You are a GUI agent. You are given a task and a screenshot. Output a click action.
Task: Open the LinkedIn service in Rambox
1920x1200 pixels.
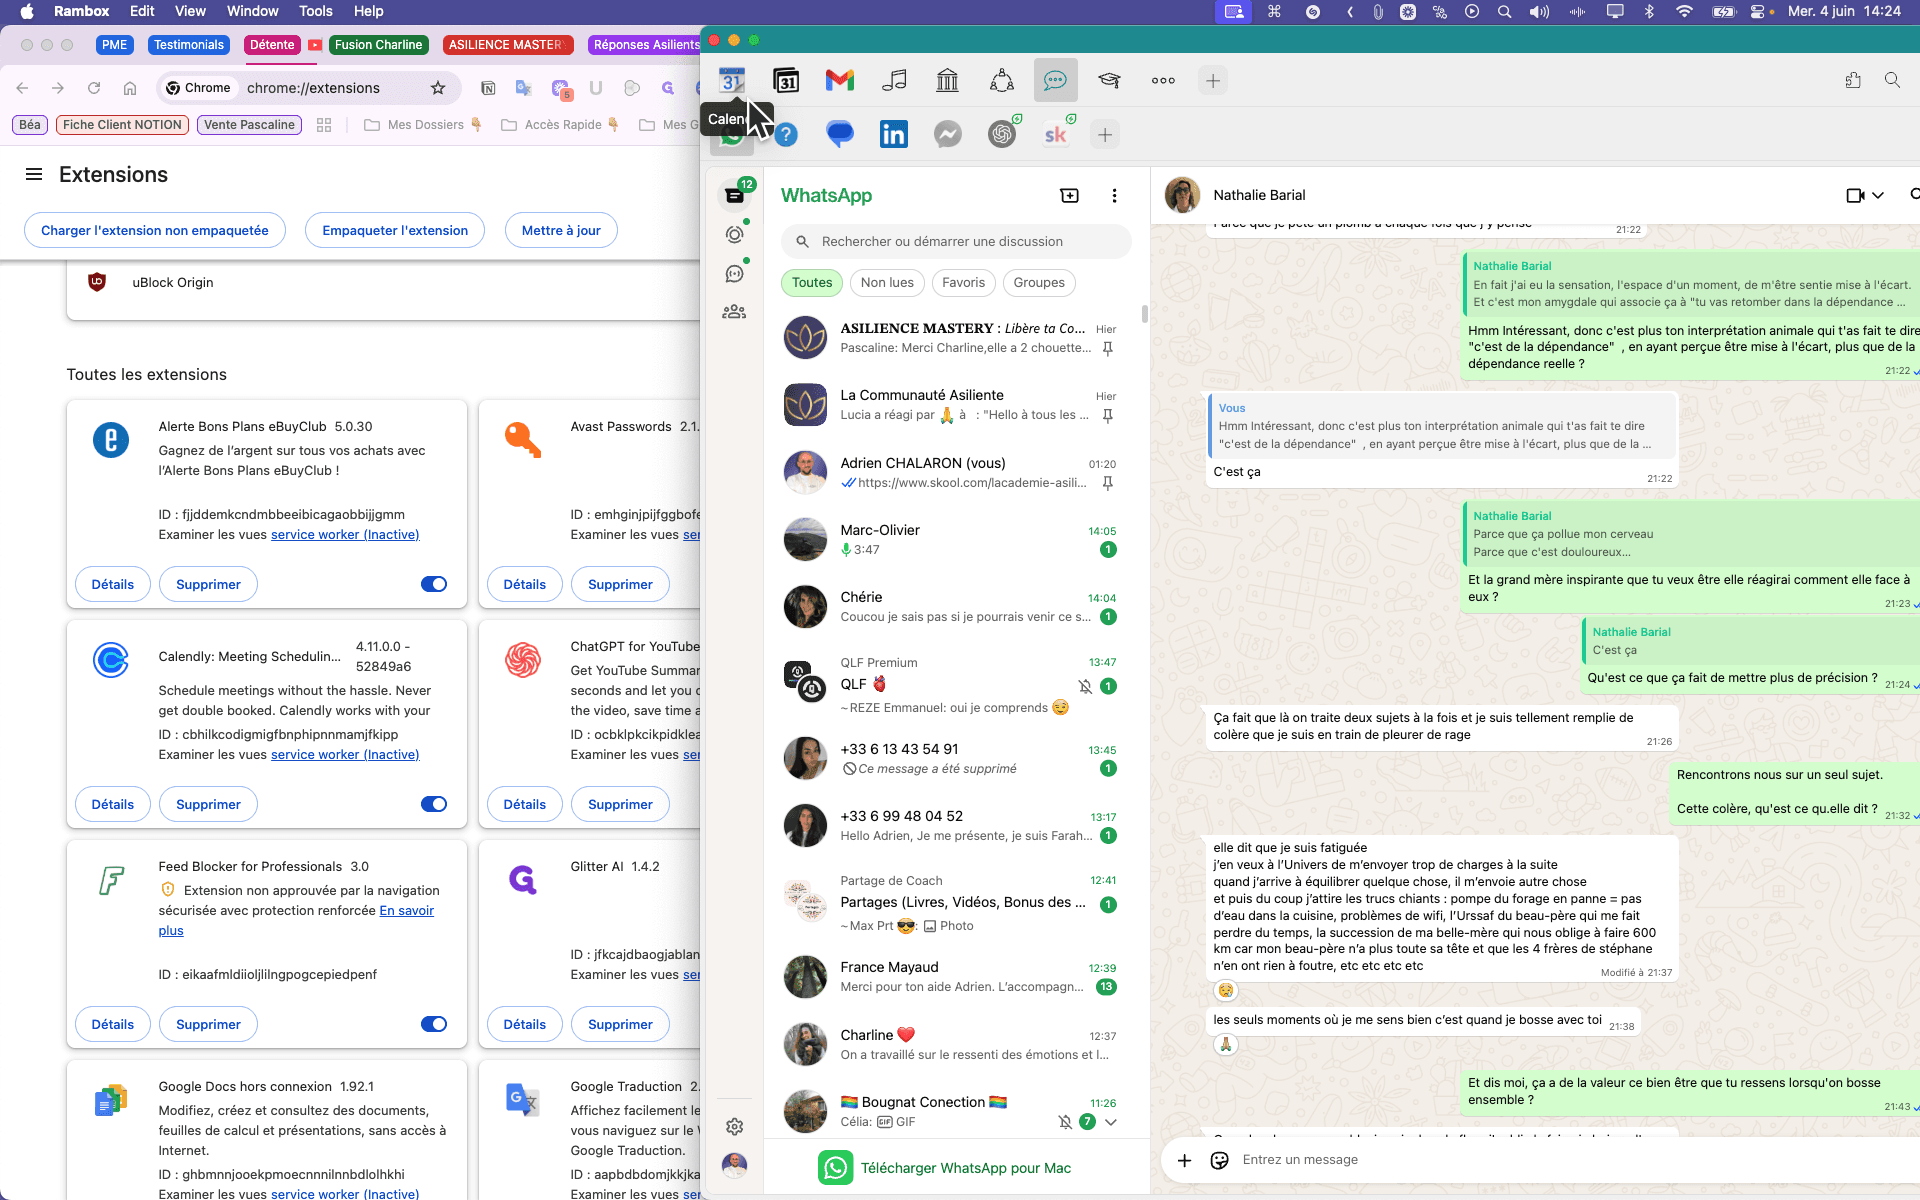(894, 134)
